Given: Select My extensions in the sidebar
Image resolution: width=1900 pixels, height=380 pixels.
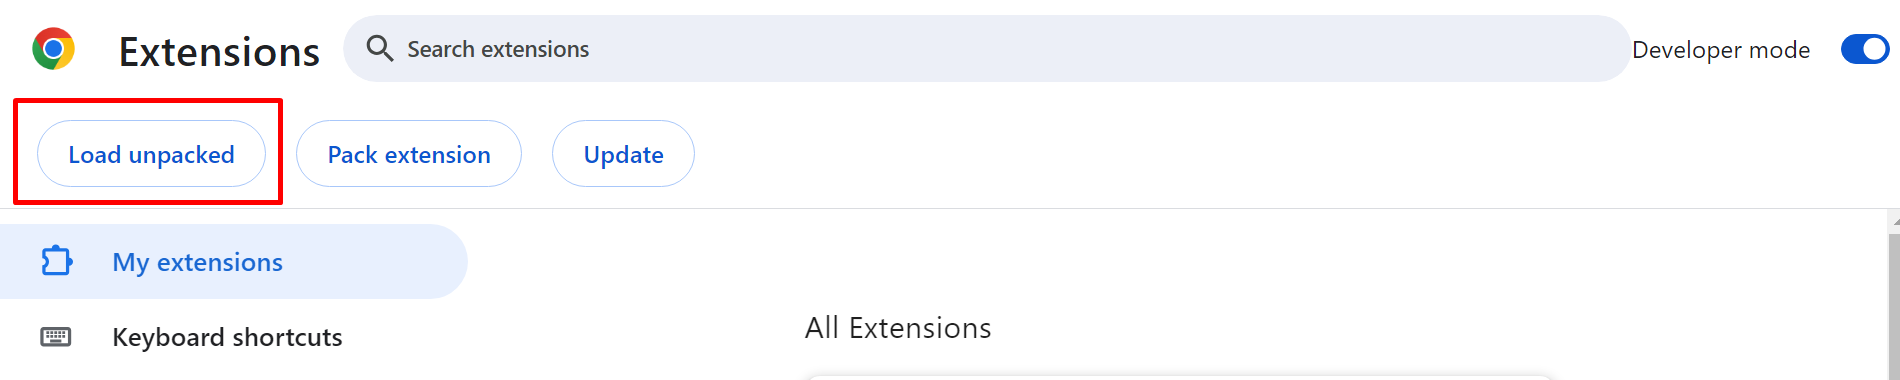Looking at the screenshot, I should tap(233, 261).
